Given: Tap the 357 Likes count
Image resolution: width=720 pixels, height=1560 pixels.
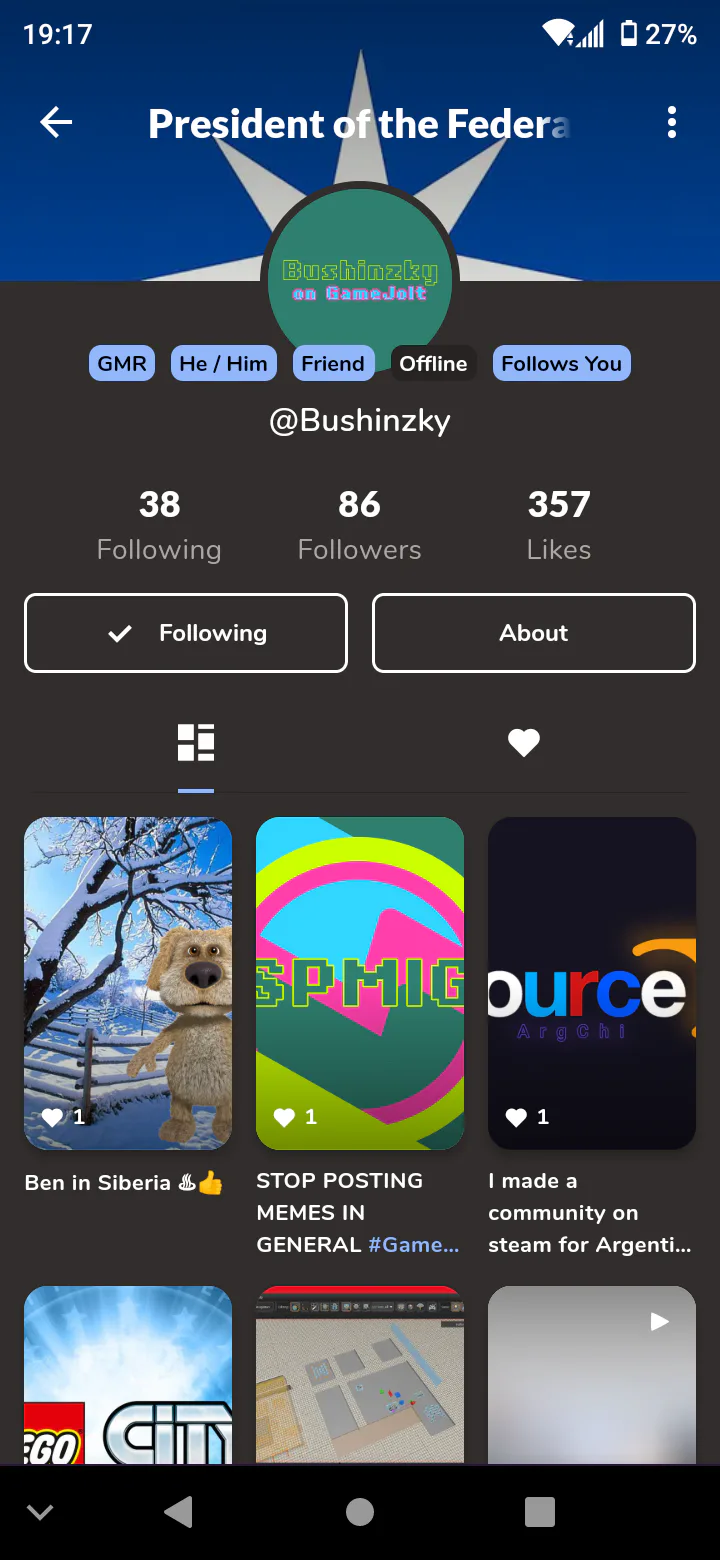Looking at the screenshot, I should click(x=559, y=525).
